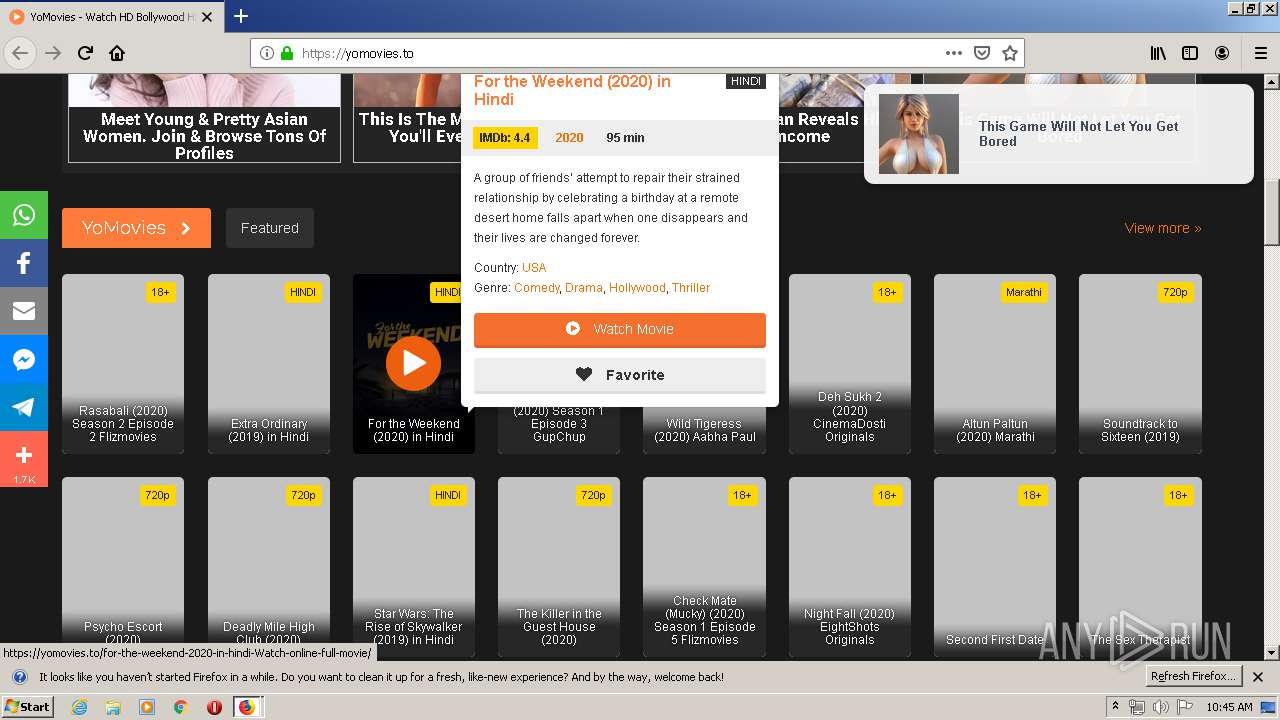Follow the View more link
Screen dimensions: 1280x720
(1163, 228)
